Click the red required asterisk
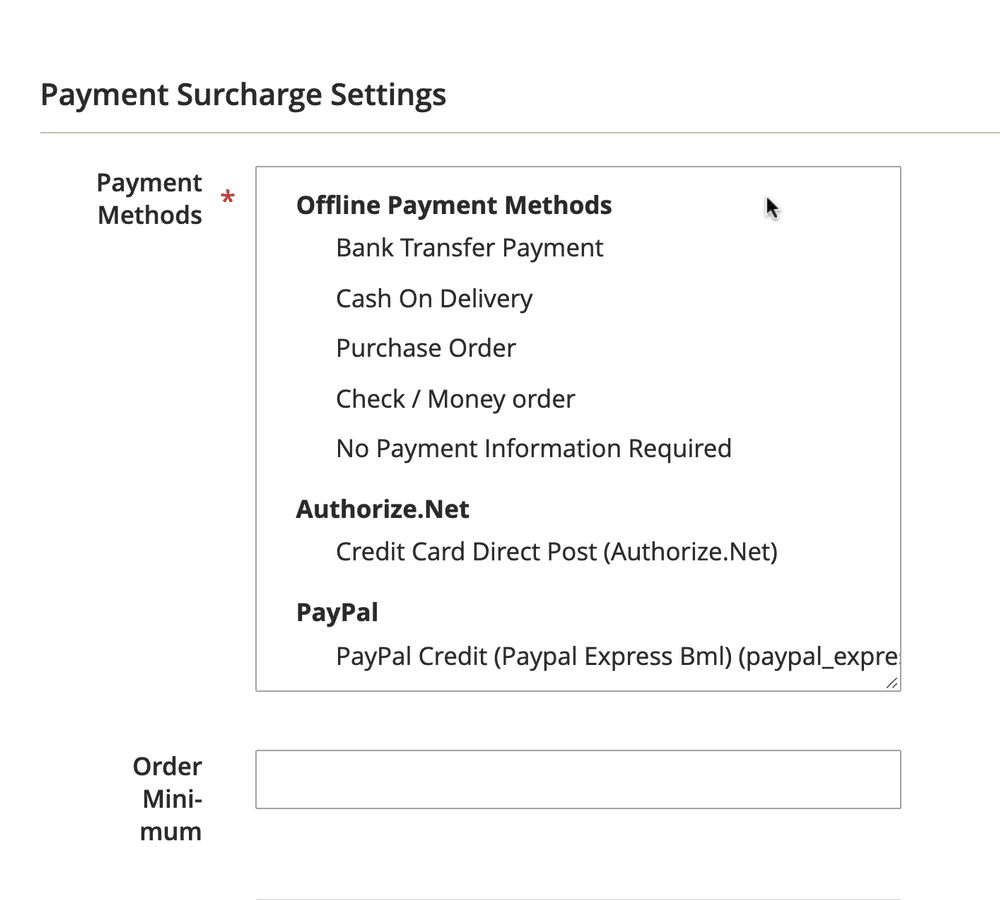 pyautogui.click(x=228, y=198)
